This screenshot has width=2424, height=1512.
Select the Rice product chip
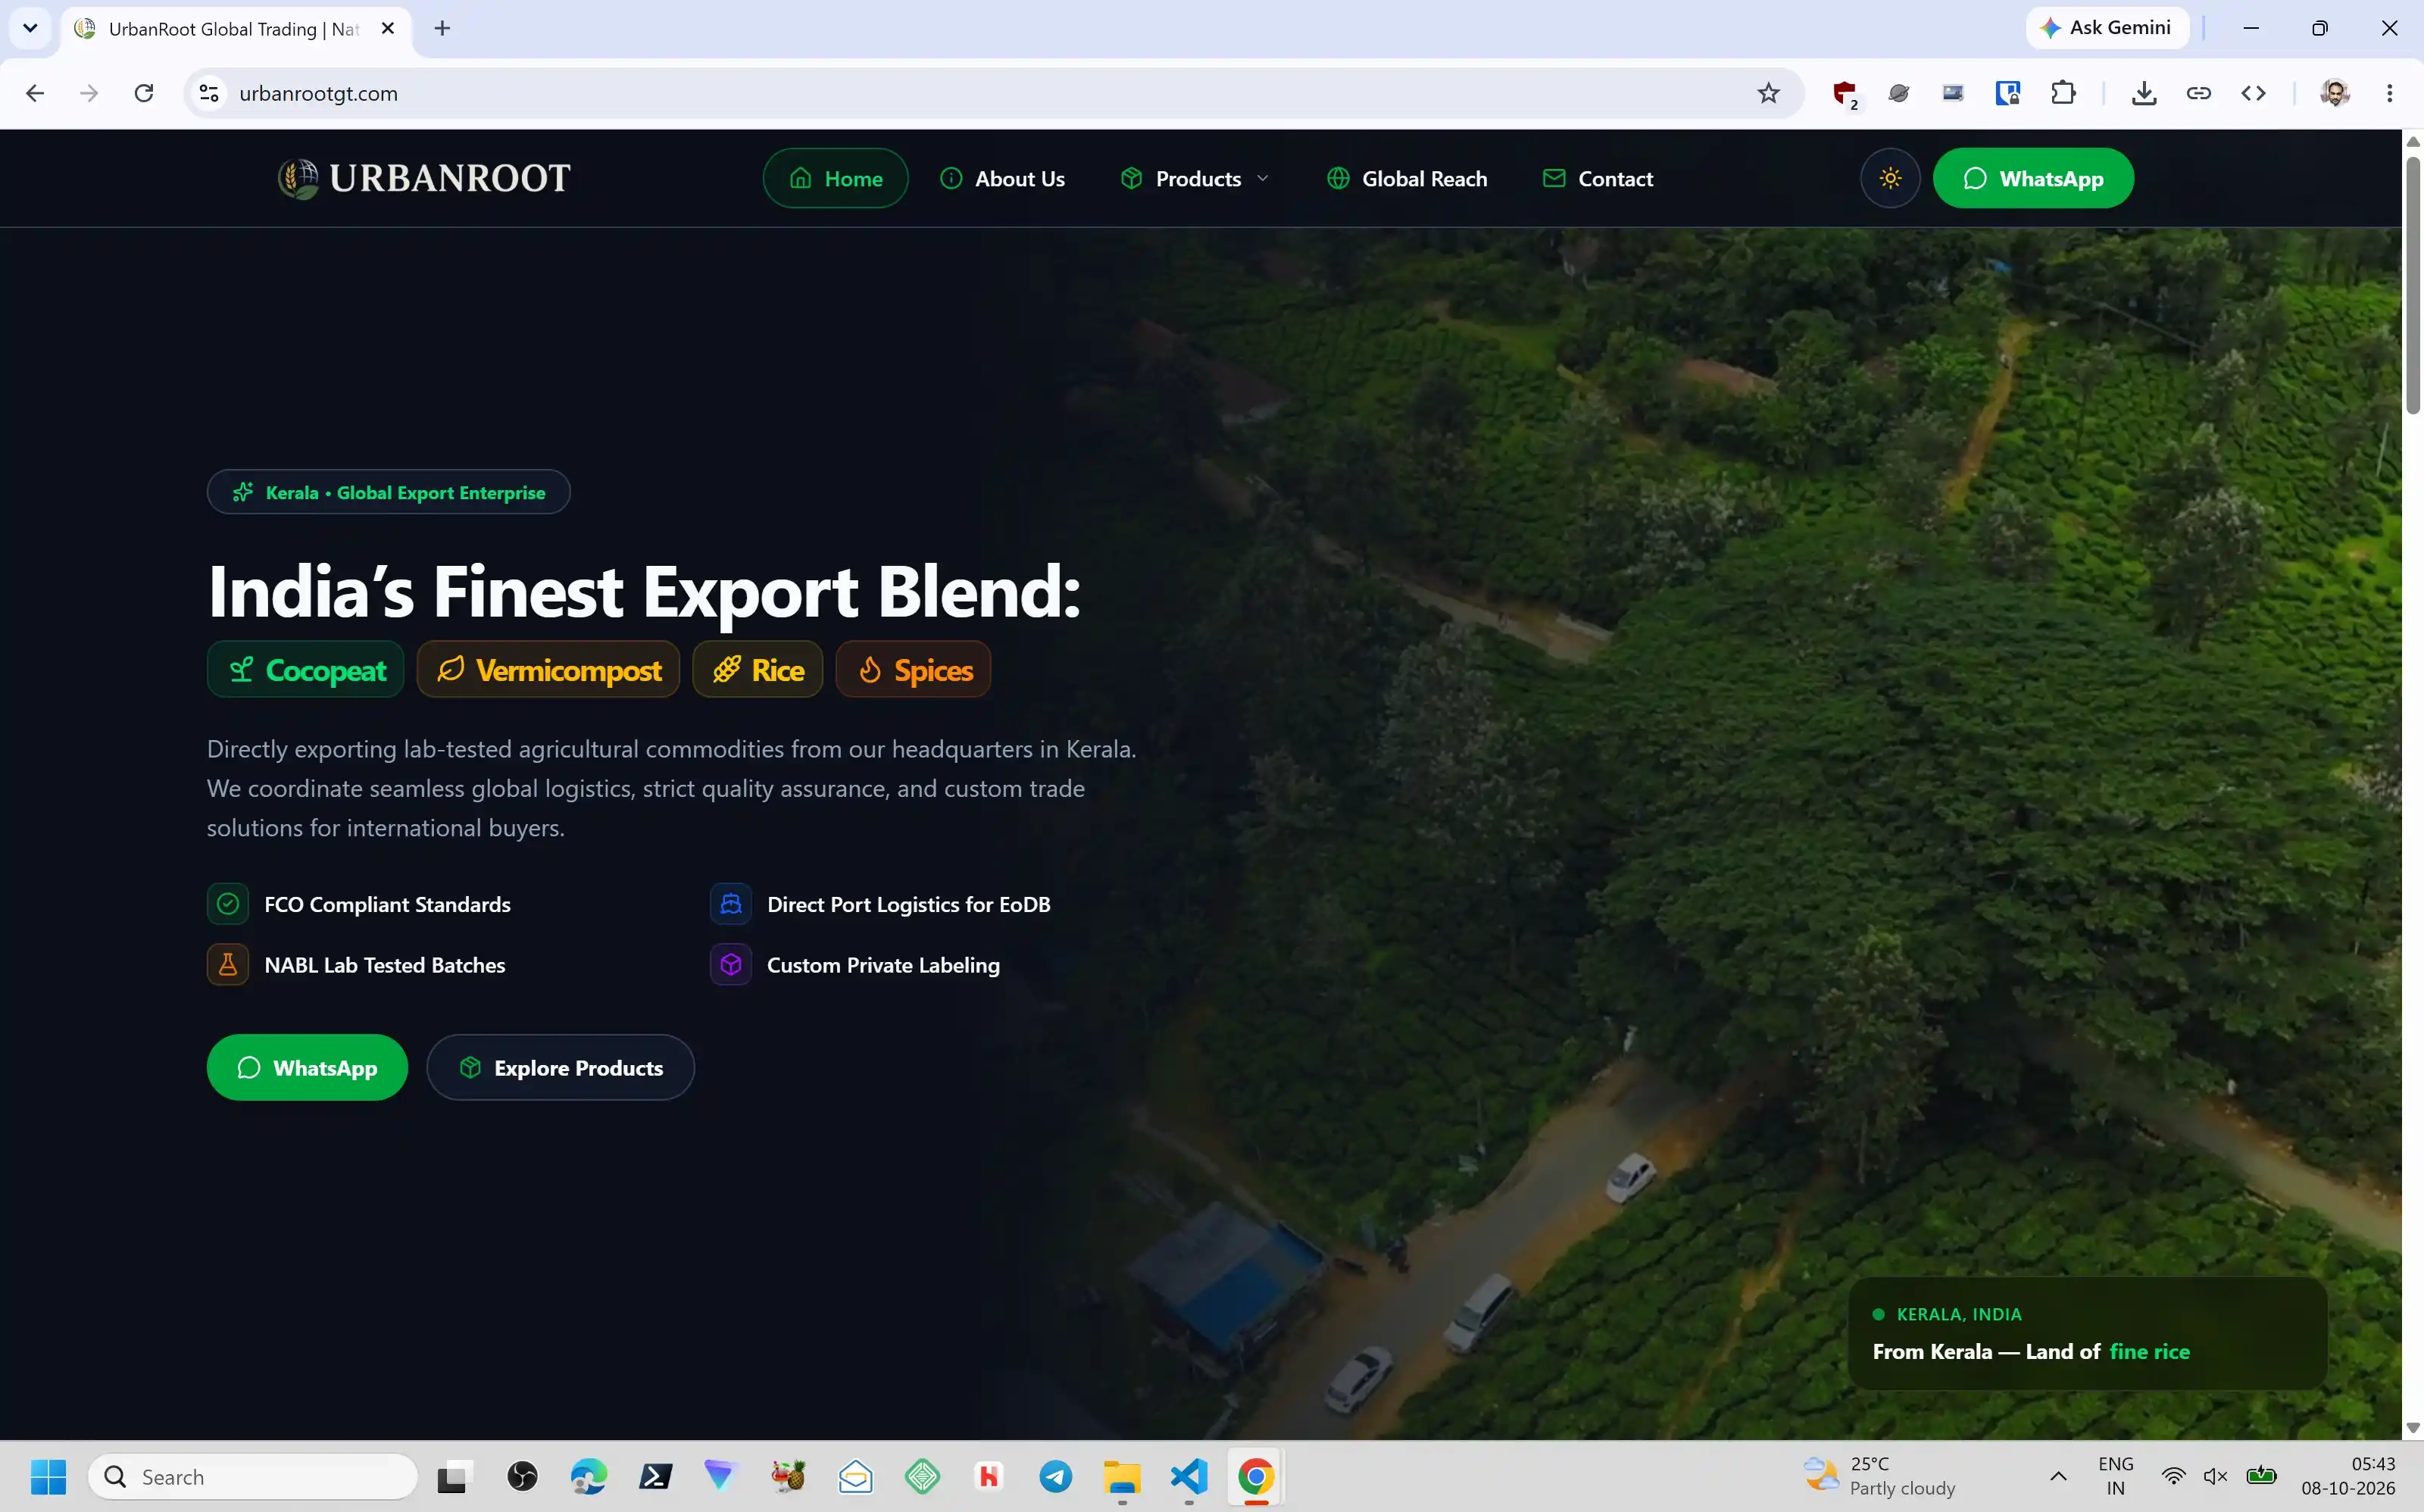[x=757, y=669]
